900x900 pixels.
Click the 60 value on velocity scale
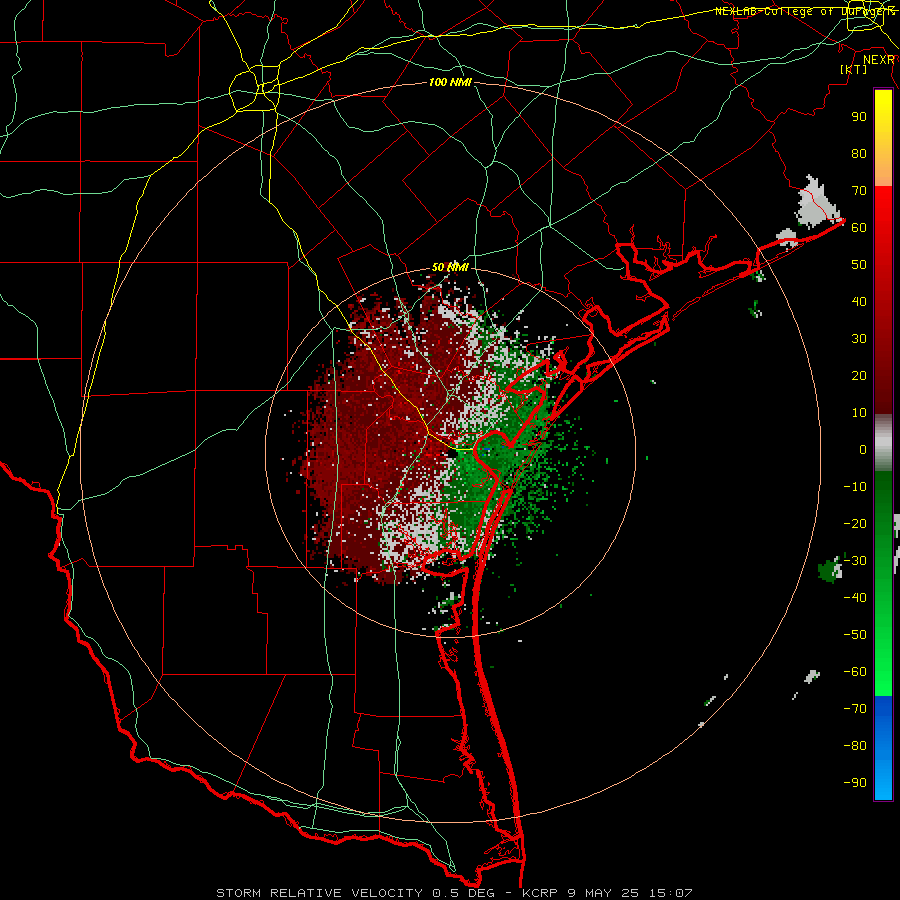(x=859, y=227)
